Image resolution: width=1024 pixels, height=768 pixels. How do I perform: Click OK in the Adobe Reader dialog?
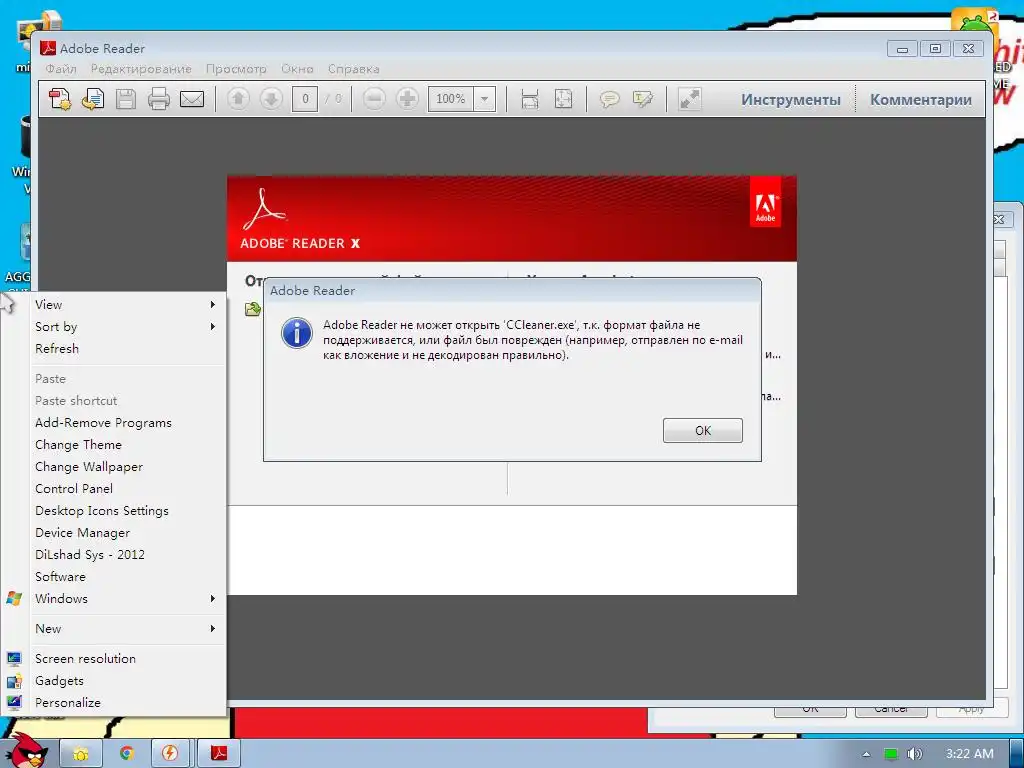click(x=703, y=430)
